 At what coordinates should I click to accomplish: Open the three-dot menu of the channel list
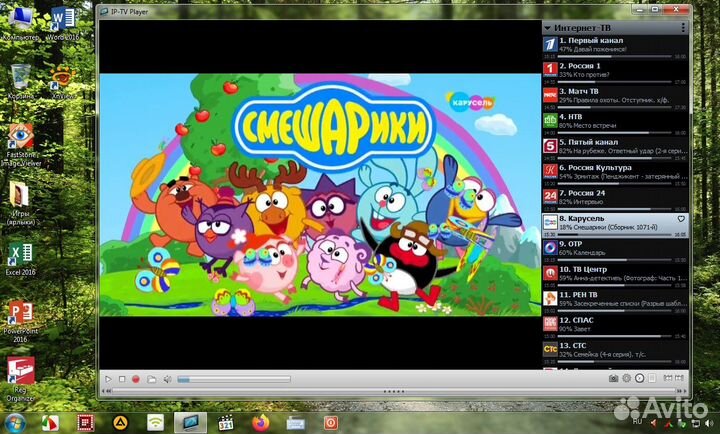(x=683, y=28)
